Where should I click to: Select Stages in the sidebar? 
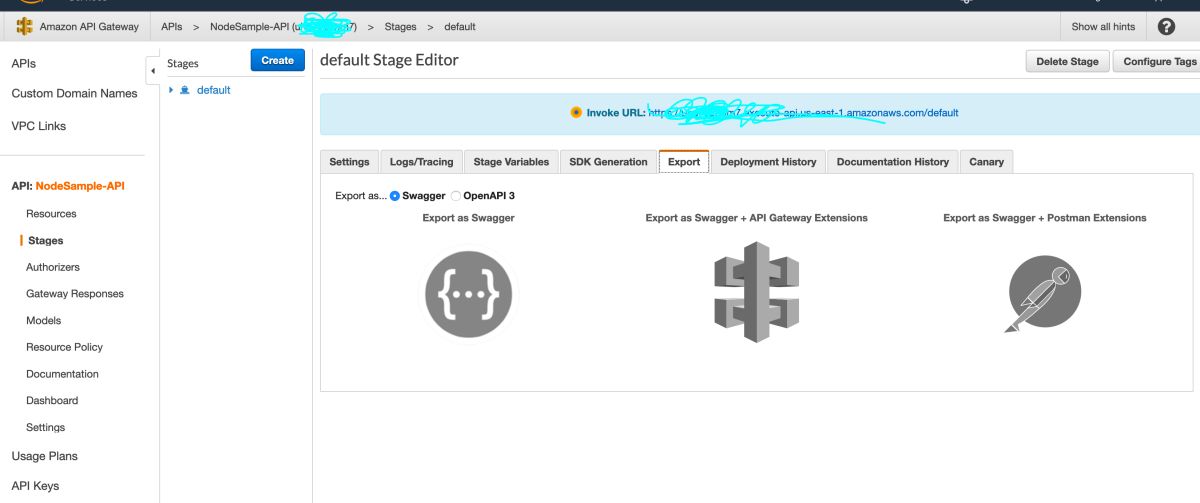coord(46,241)
